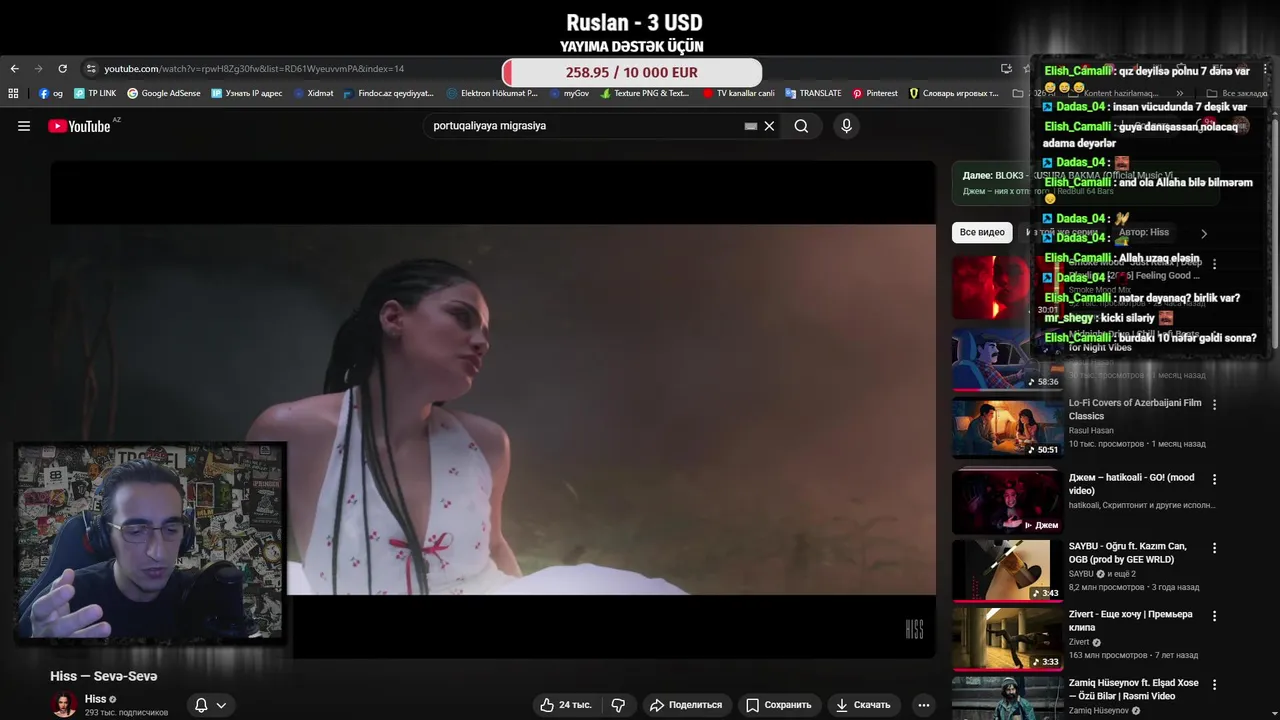Focus the YouTube search field
This screenshot has height=720, width=1280.
585,126
